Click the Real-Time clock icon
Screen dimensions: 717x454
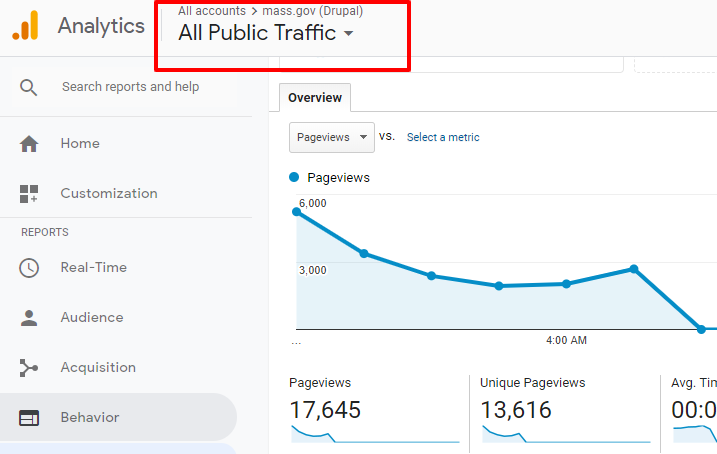(29, 268)
